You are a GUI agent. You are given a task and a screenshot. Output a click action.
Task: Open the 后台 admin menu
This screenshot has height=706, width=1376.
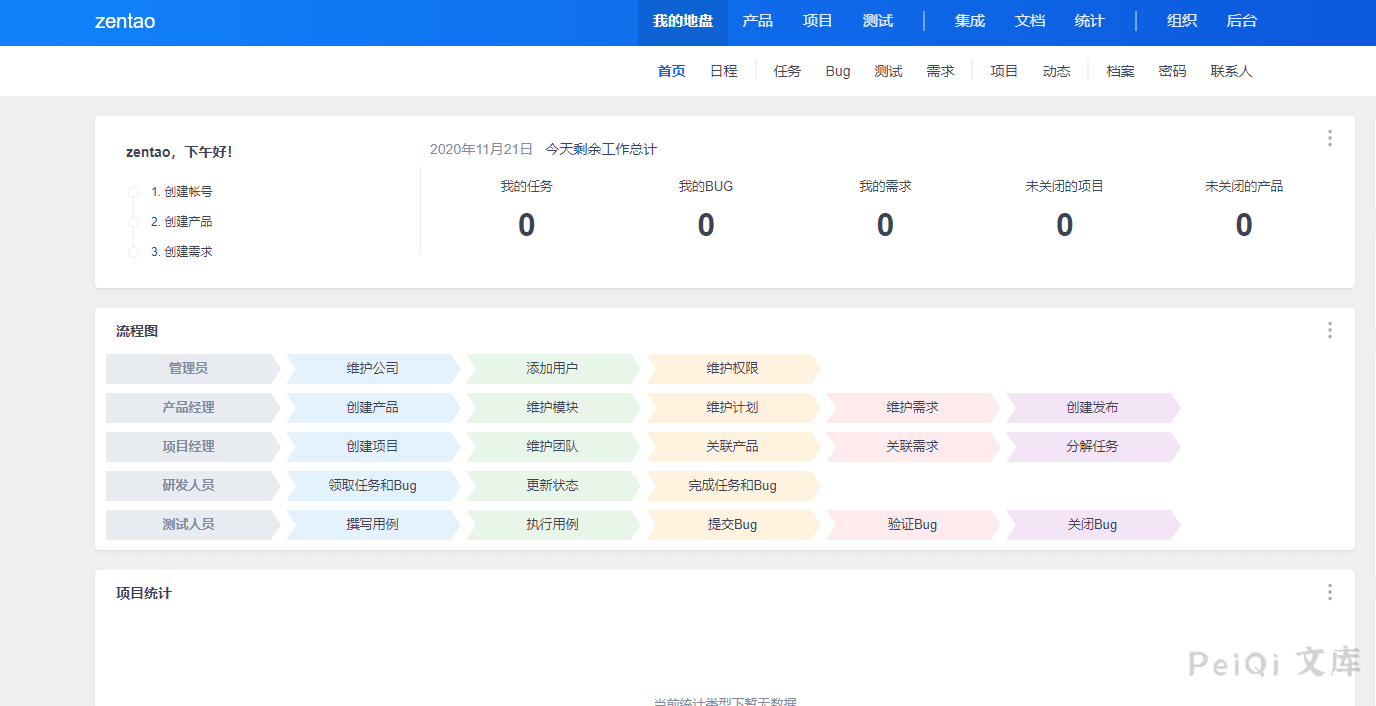click(1241, 20)
